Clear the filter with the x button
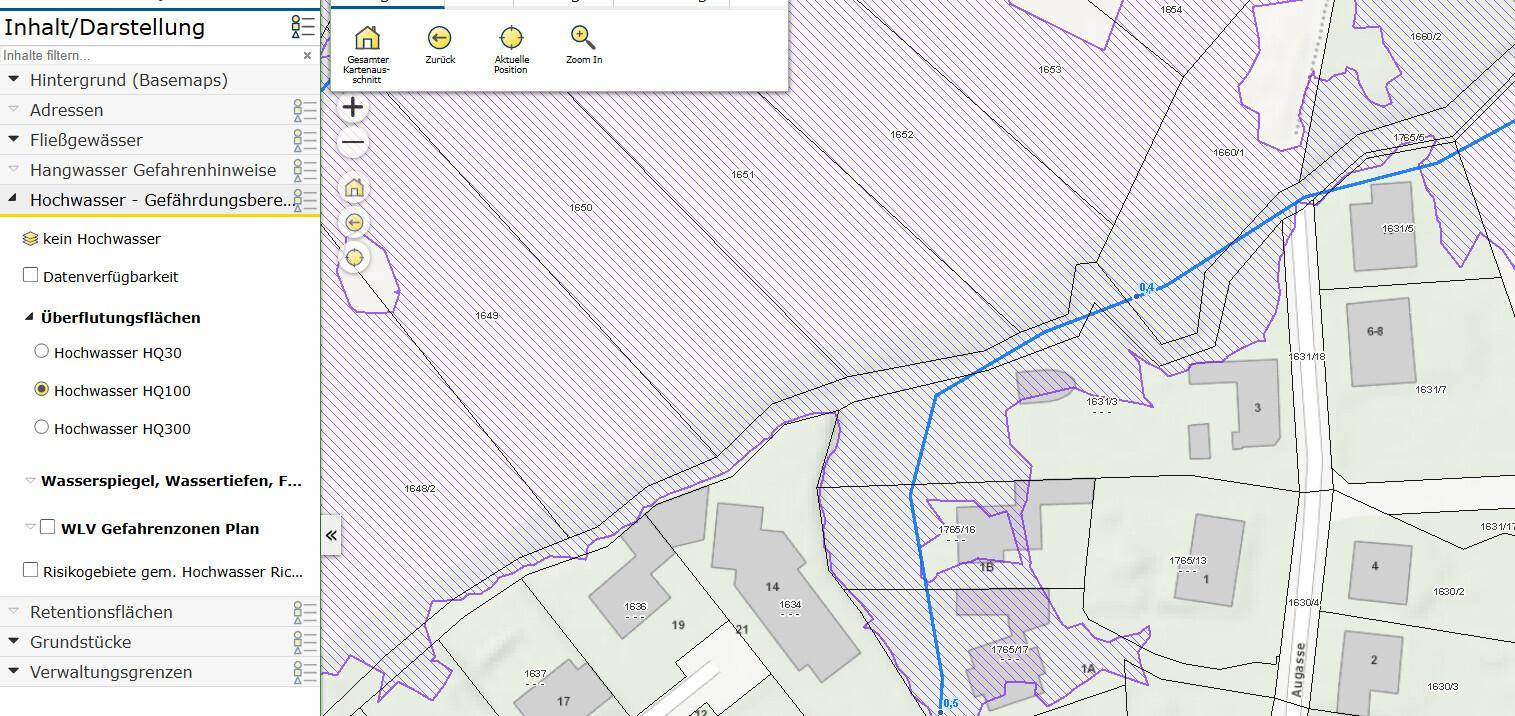This screenshot has width=1515, height=716. (x=307, y=56)
